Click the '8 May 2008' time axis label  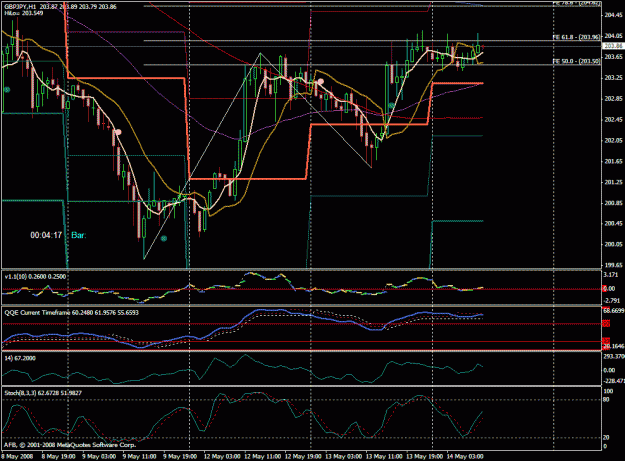pos(17,456)
